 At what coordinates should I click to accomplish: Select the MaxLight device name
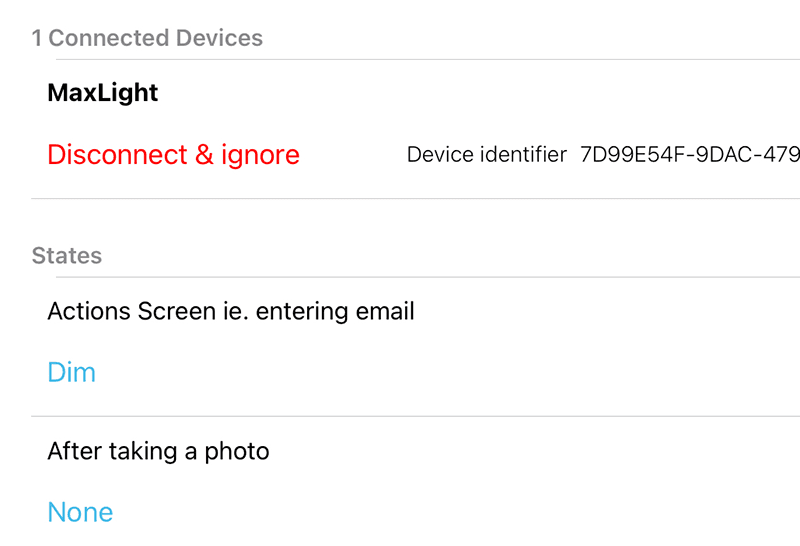tap(102, 93)
